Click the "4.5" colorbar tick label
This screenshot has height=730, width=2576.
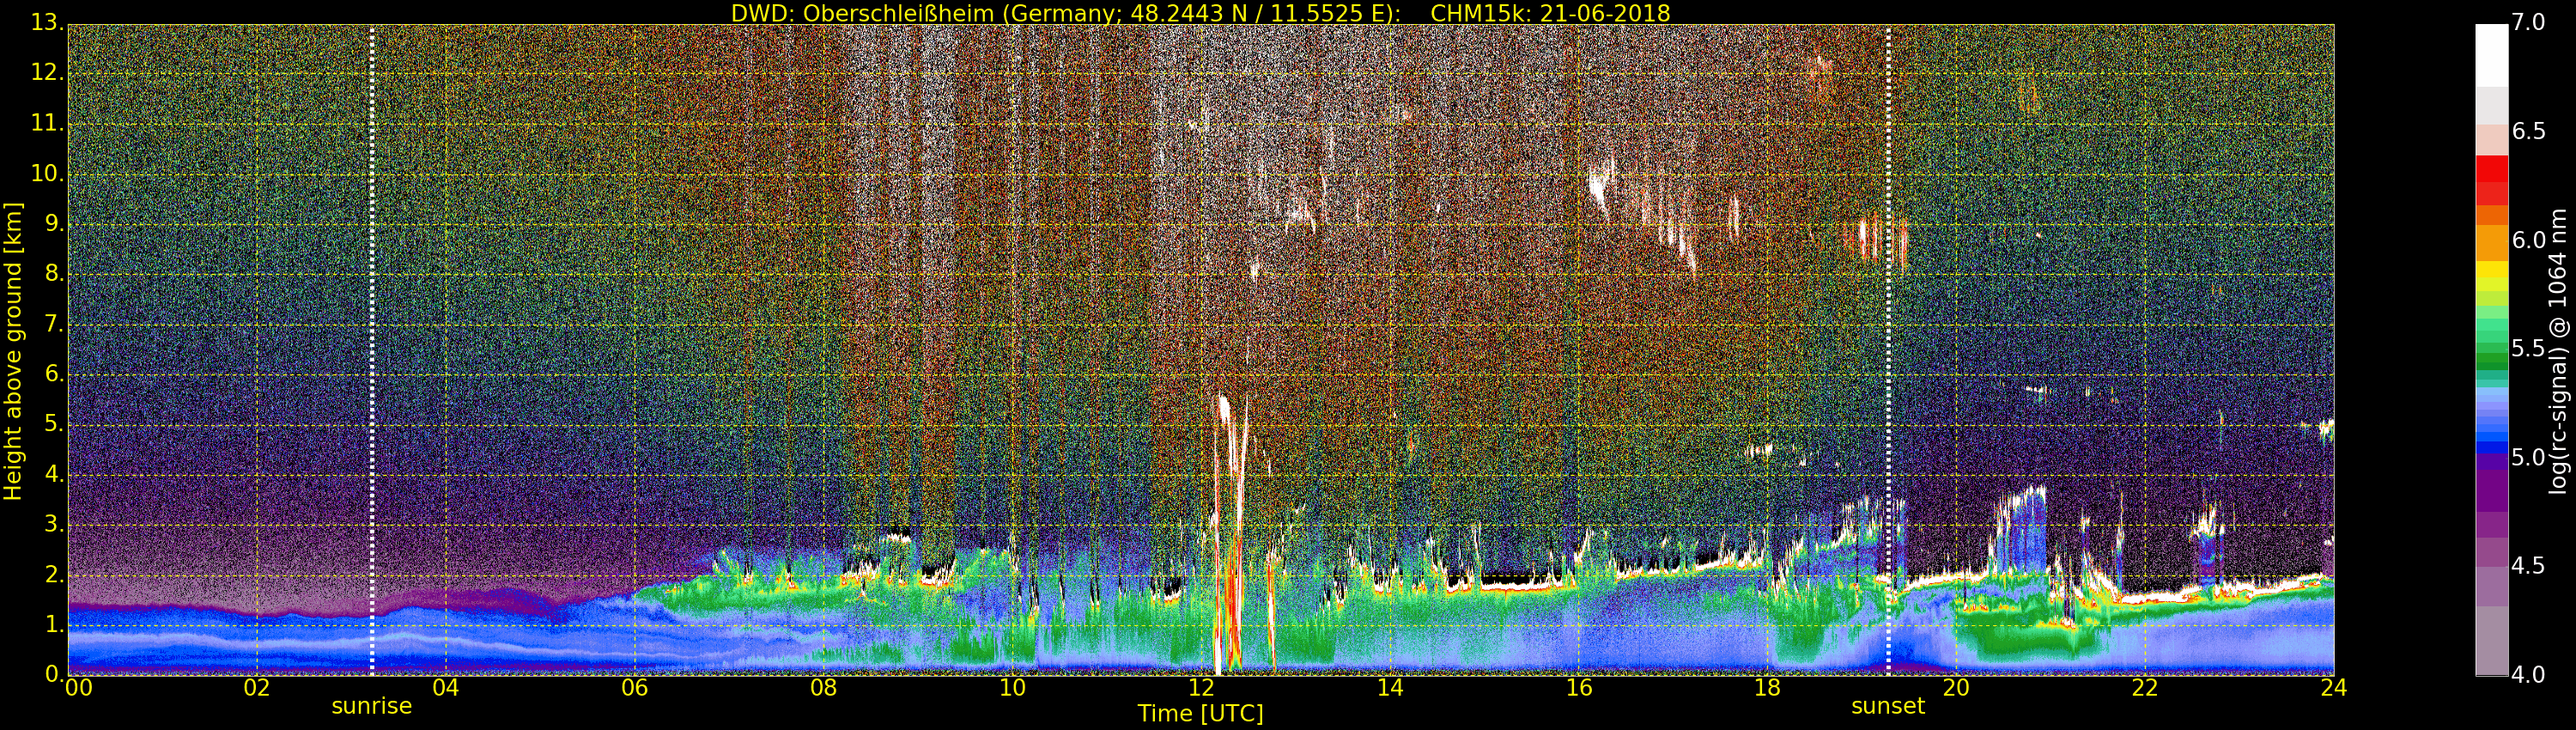(x=2529, y=566)
